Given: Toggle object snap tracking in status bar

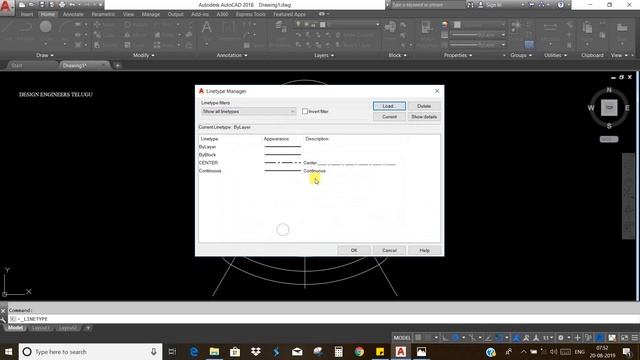Looking at the screenshot, I should [489, 338].
